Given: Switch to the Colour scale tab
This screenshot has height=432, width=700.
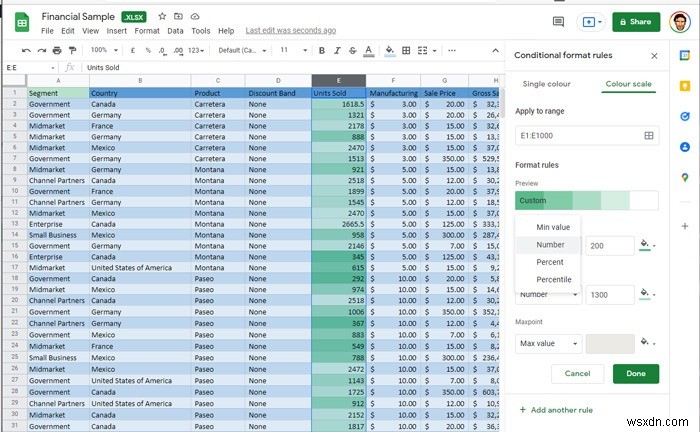Looking at the screenshot, I should coord(628,84).
